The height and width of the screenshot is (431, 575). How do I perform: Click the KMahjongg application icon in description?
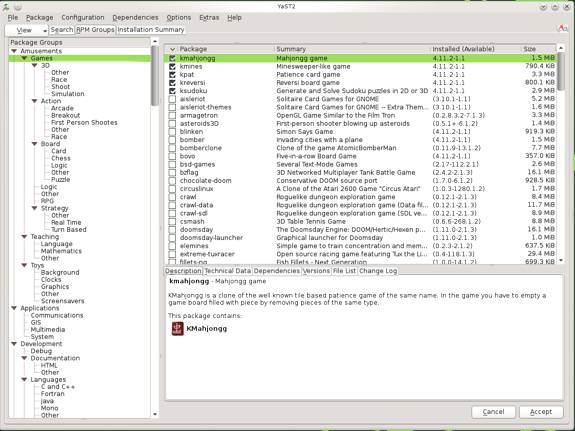(177, 328)
